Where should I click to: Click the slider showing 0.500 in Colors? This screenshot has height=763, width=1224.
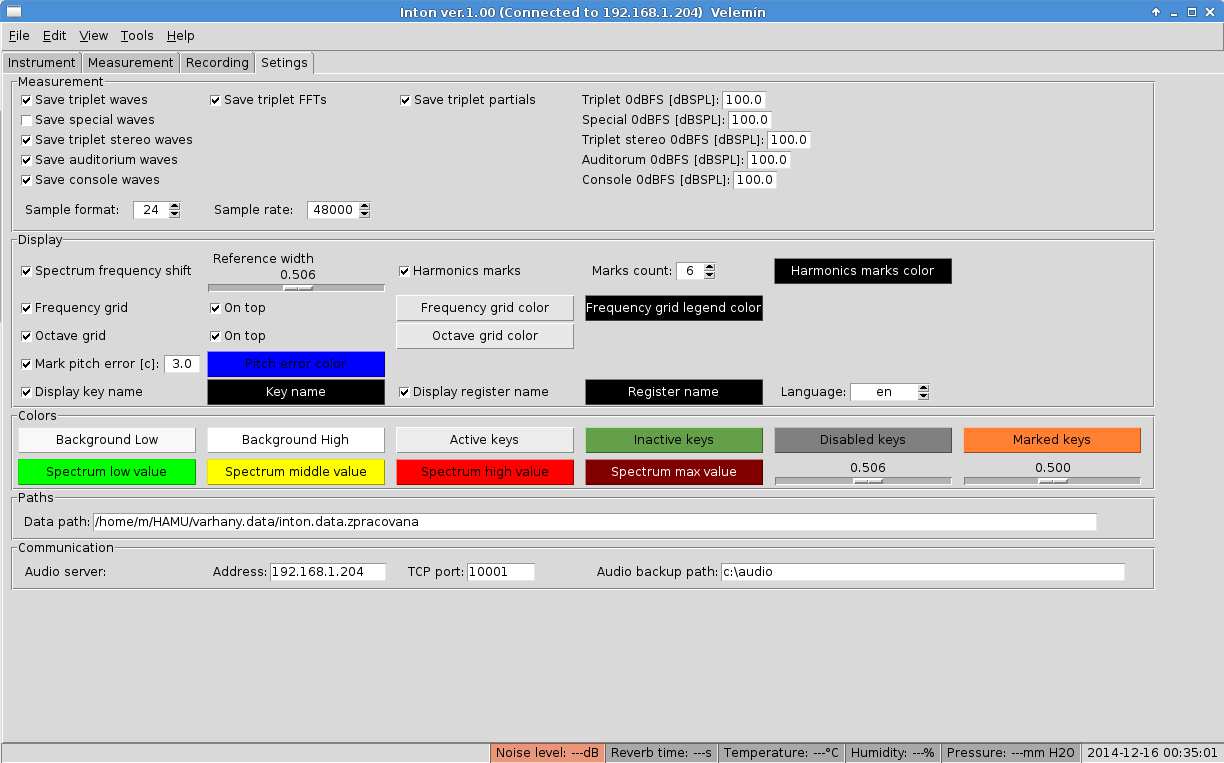(1052, 481)
